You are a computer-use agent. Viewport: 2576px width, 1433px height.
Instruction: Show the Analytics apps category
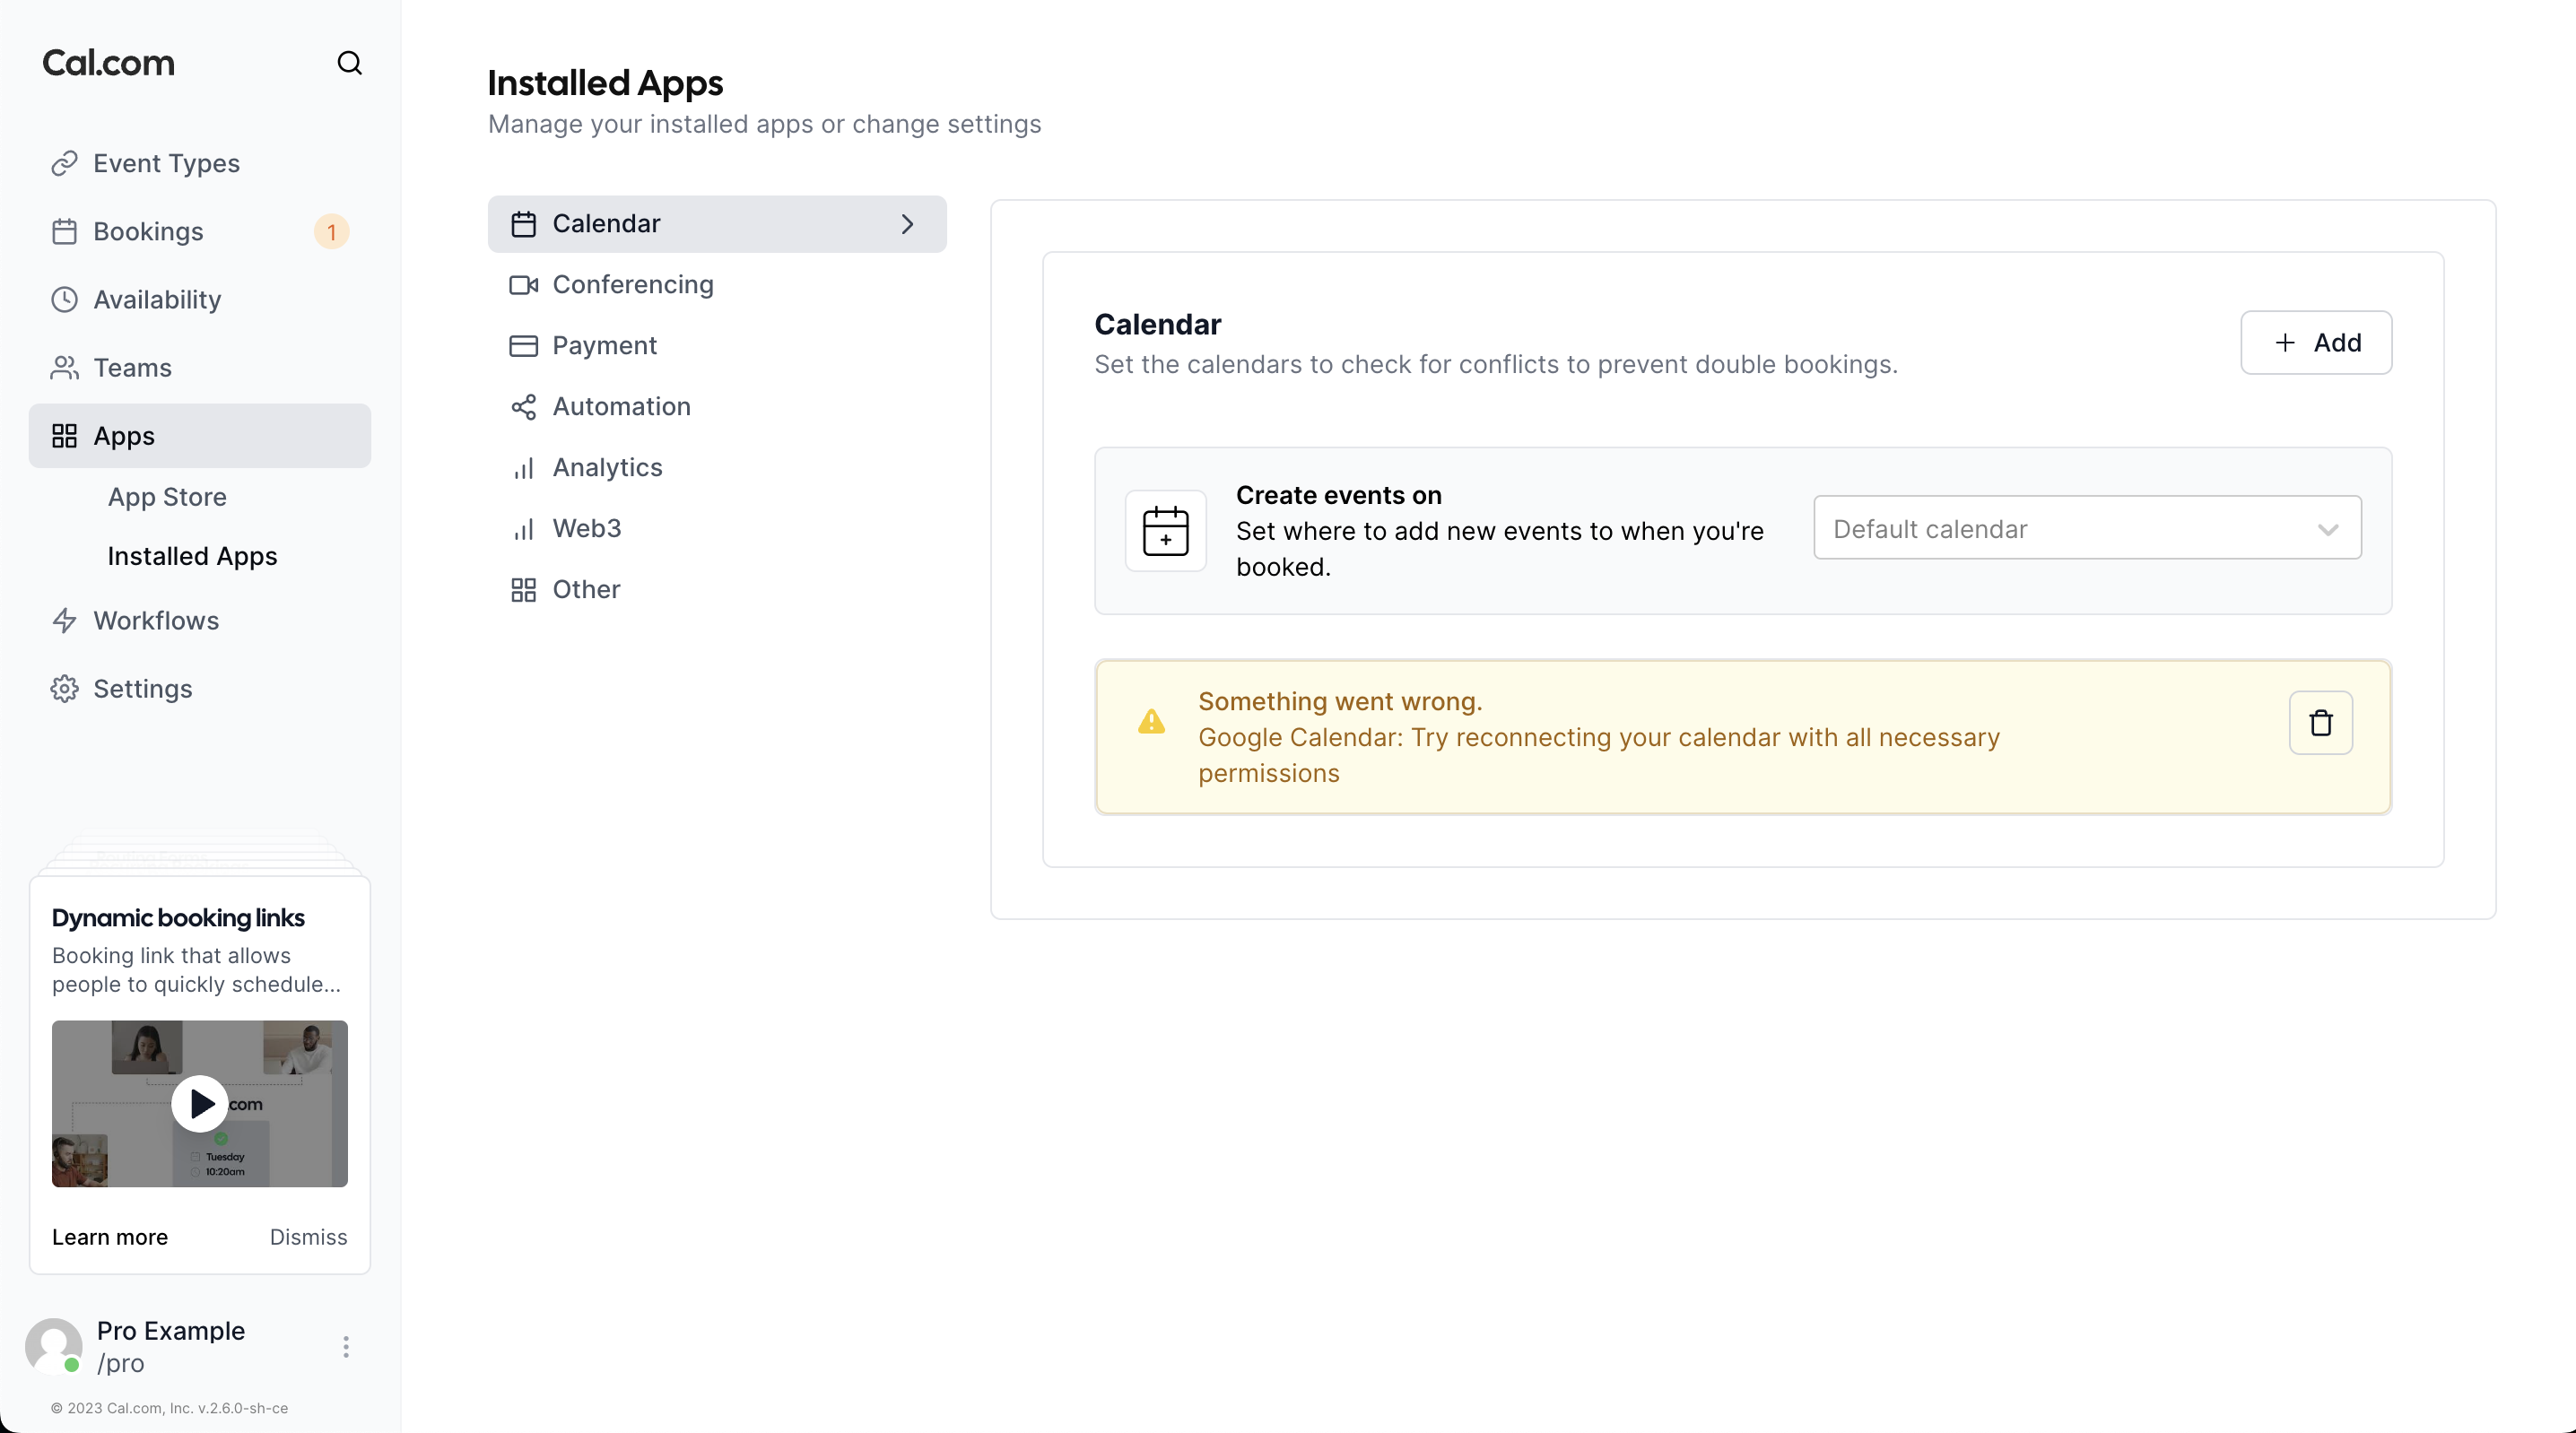pyautogui.click(x=607, y=468)
